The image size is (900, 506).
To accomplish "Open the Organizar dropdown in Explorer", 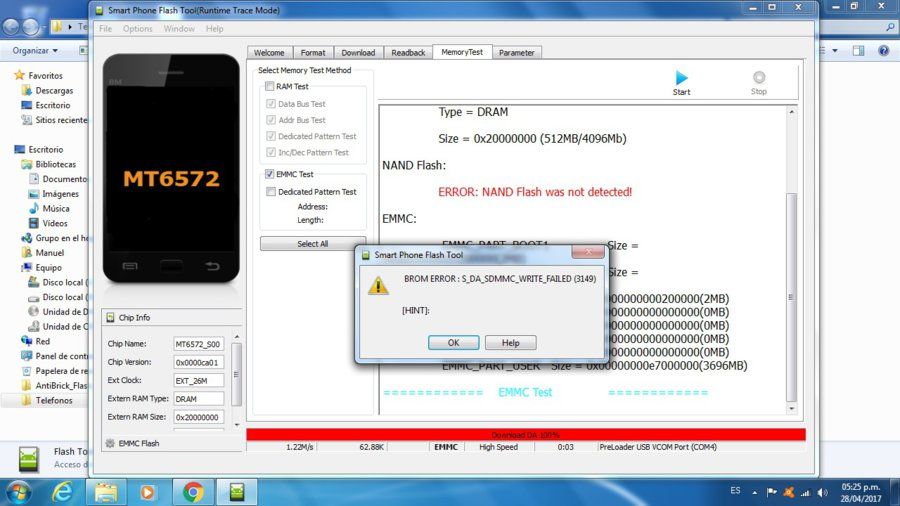I will coord(35,50).
